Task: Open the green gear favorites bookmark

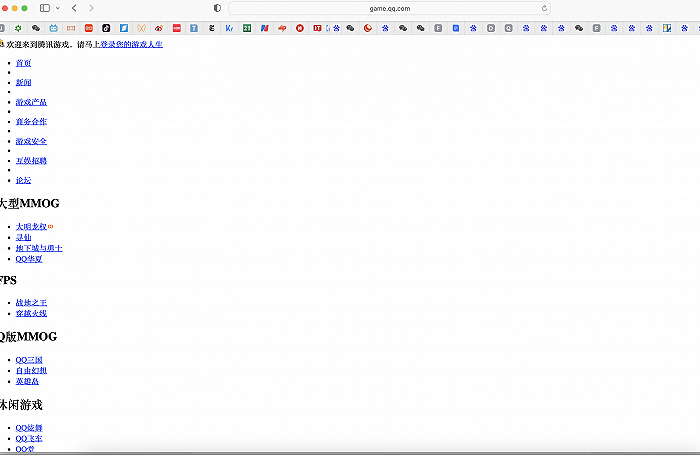Action: point(18,28)
